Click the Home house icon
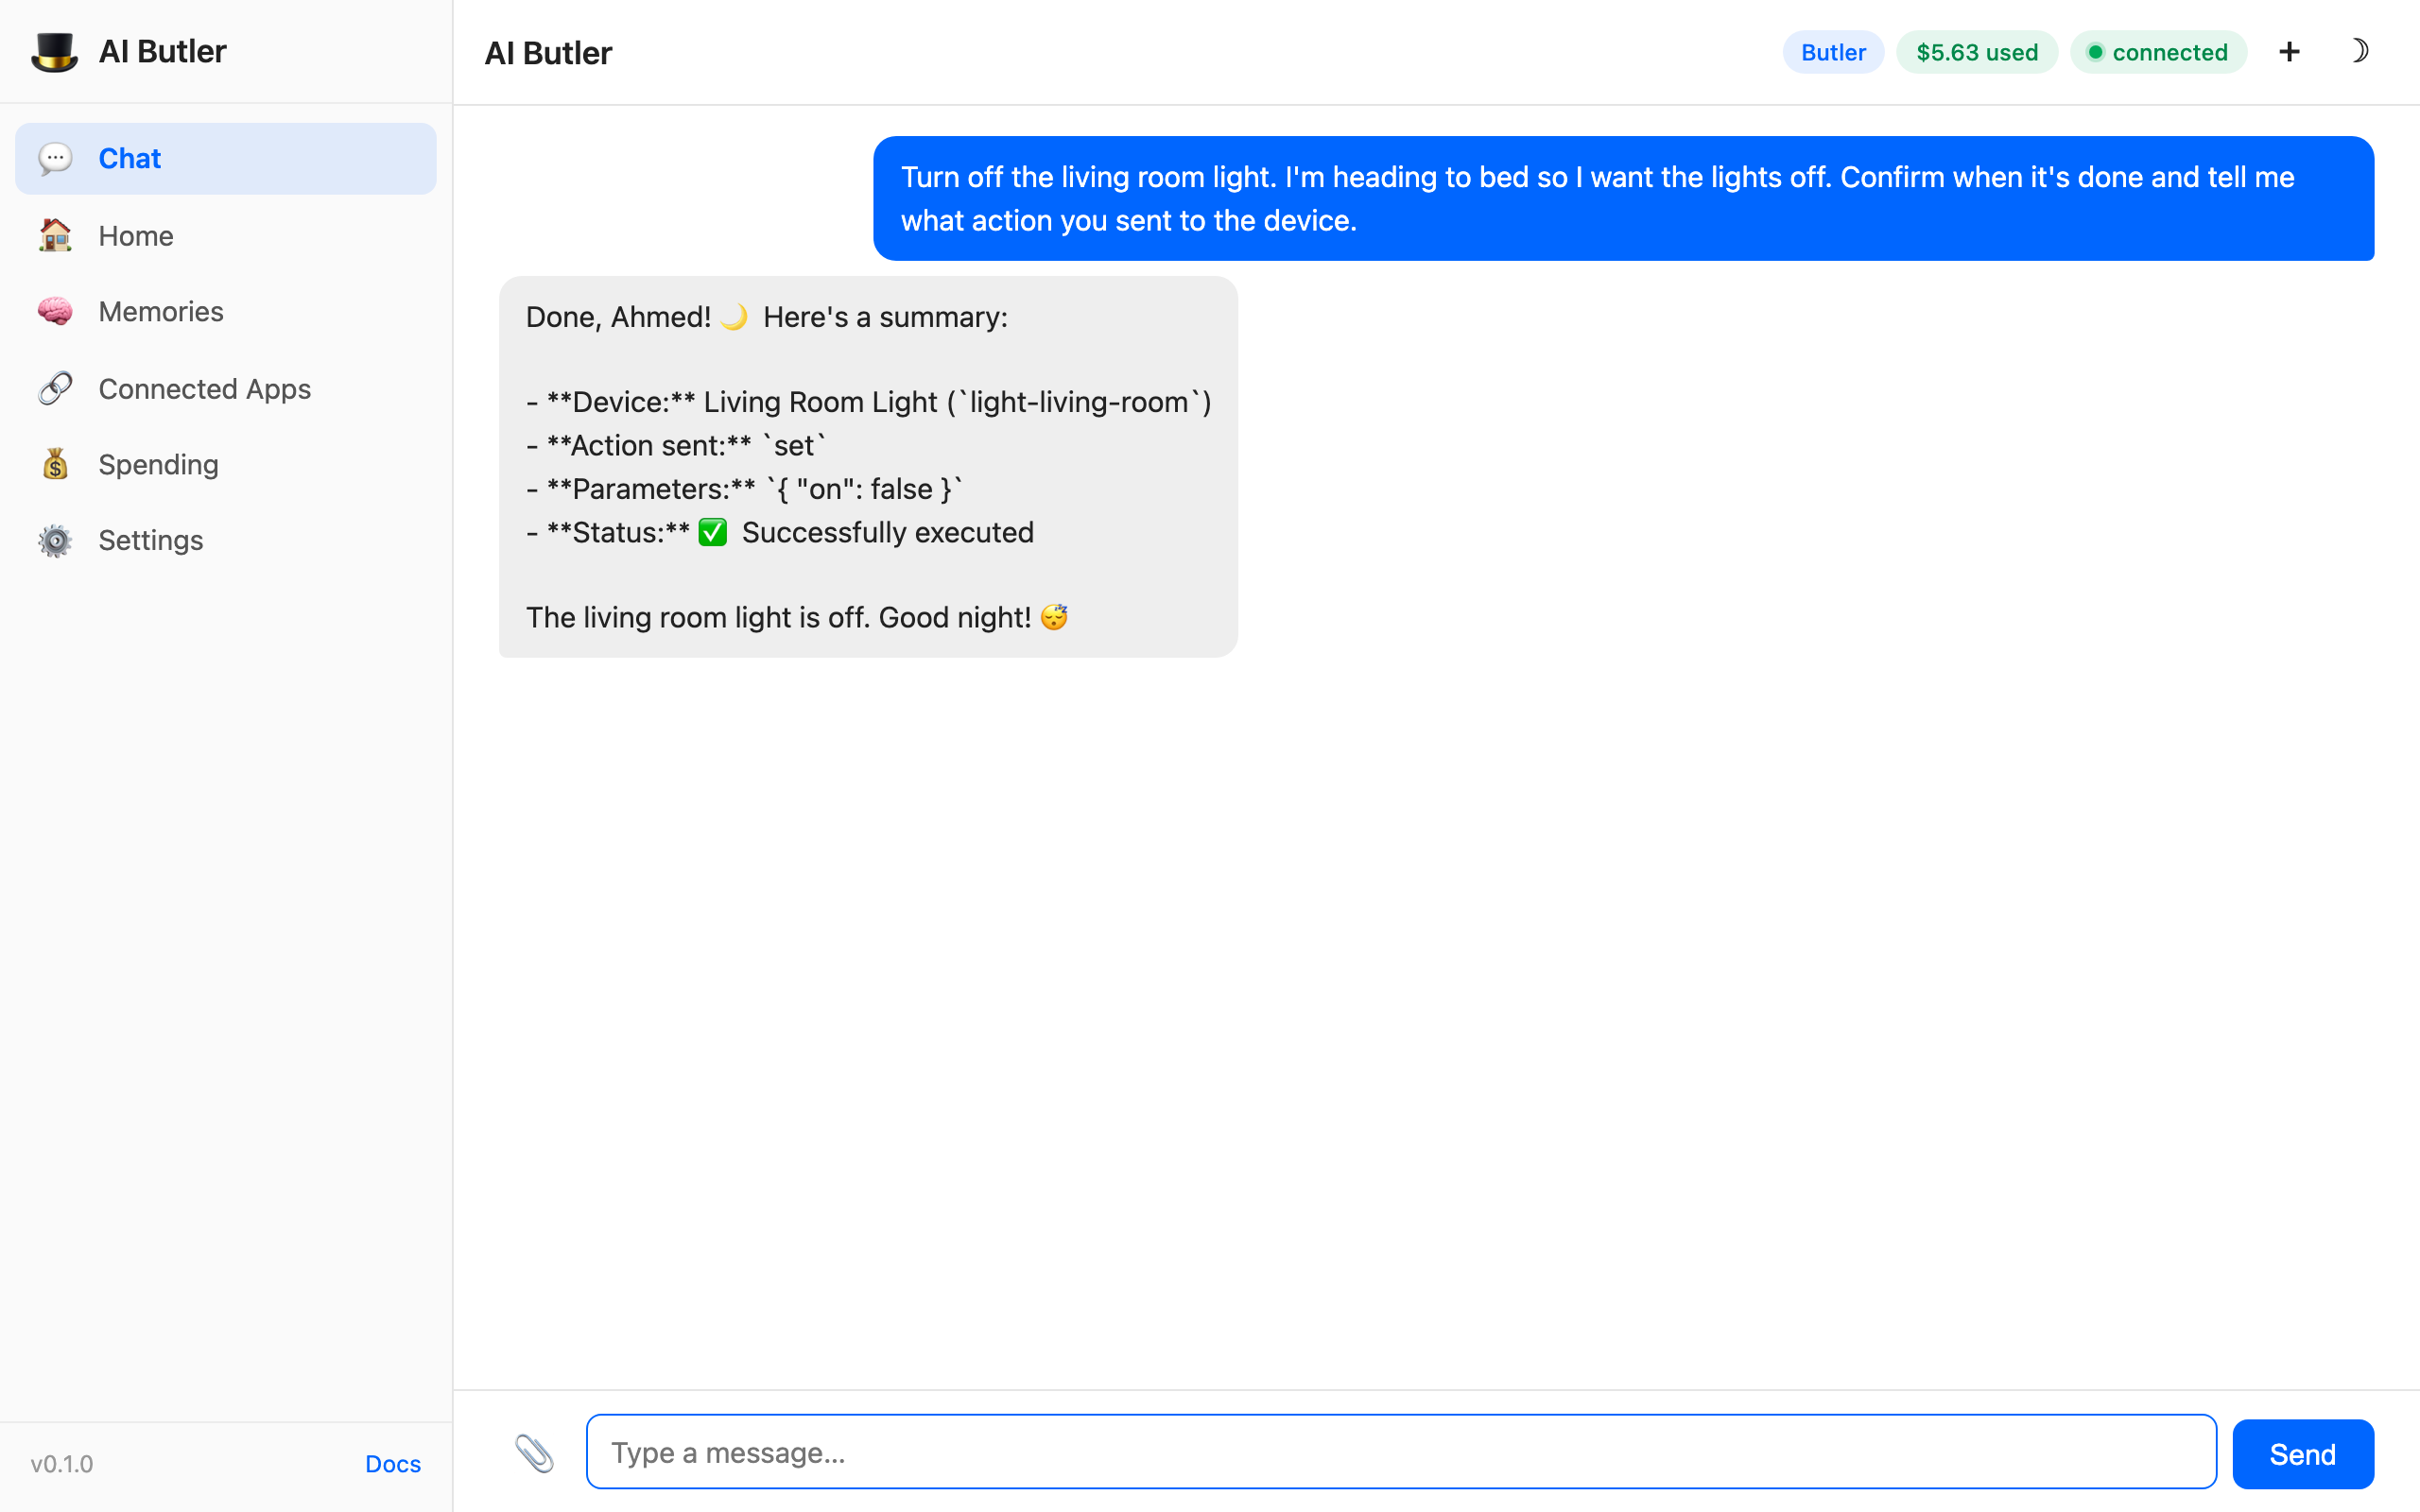The image size is (2420, 1512). (x=55, y=236)
